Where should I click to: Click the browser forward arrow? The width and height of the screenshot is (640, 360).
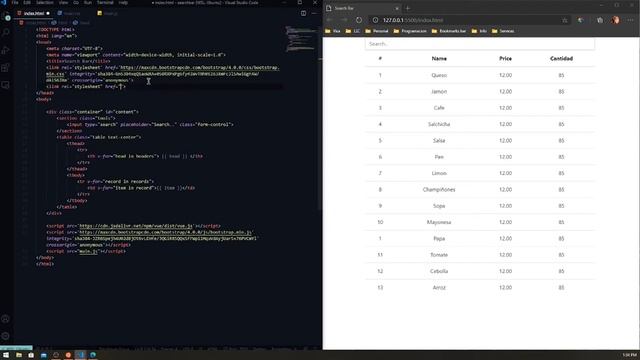pos(344,20)
